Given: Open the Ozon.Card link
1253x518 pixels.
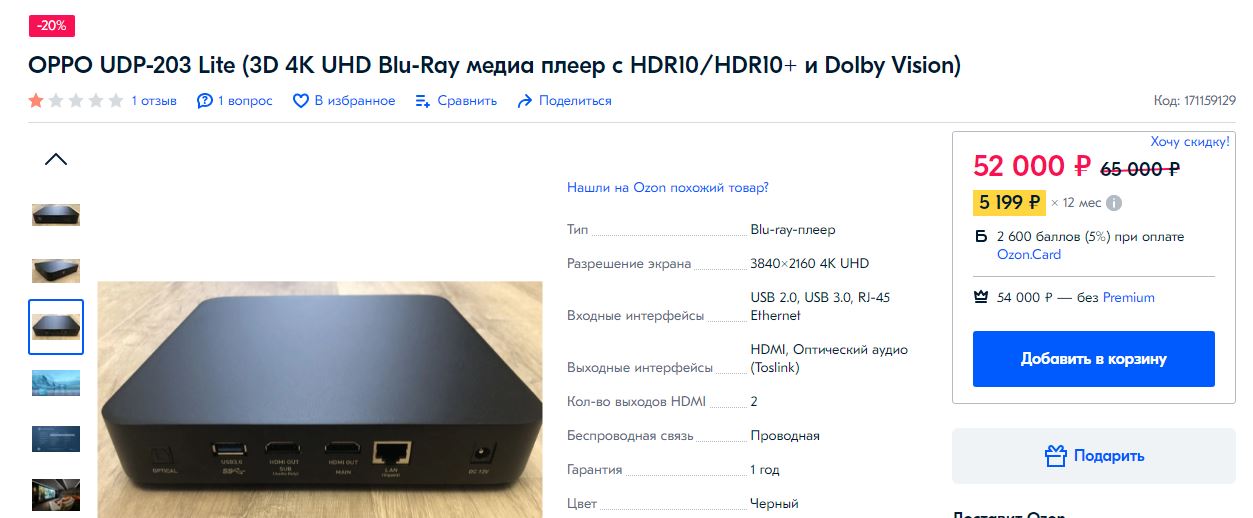Looking at the screenshot, I should pos(1029,254).
